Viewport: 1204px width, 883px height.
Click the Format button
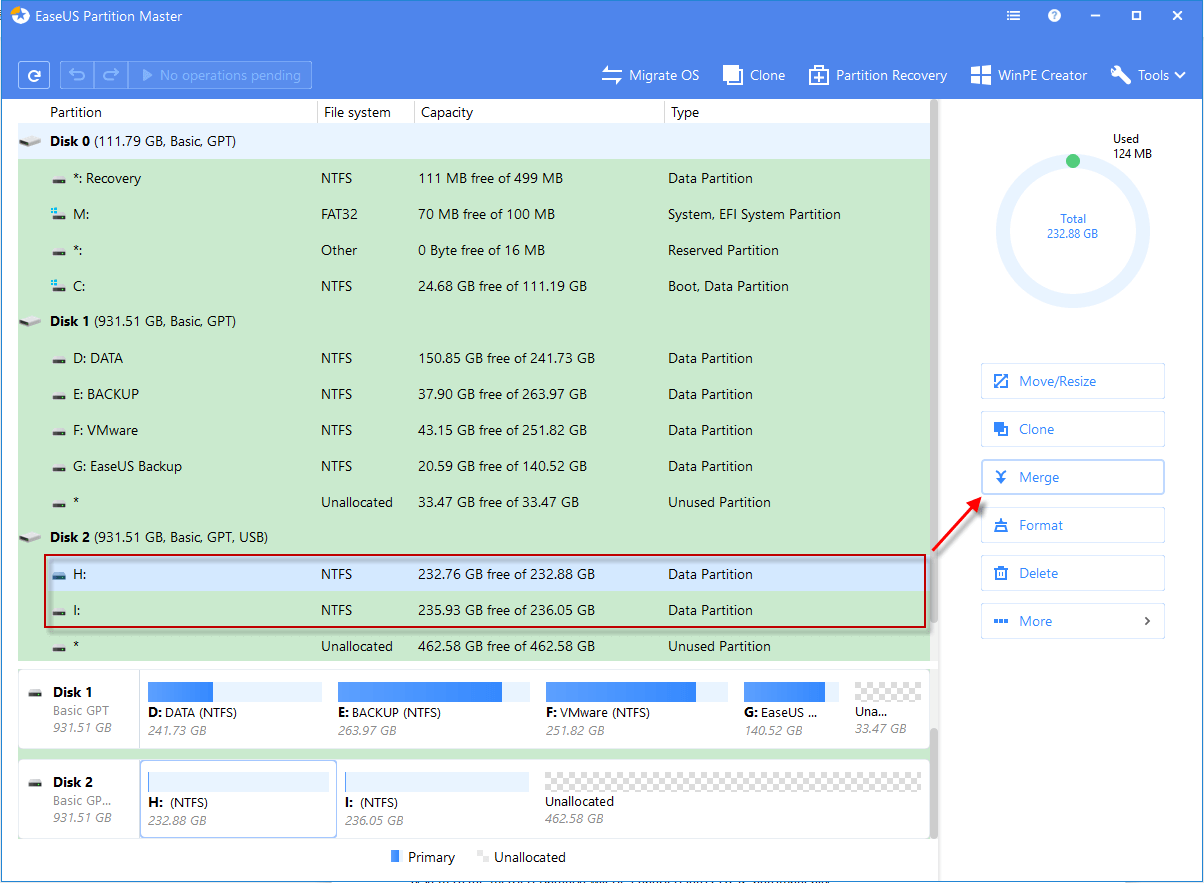[x=1073, y=525]
